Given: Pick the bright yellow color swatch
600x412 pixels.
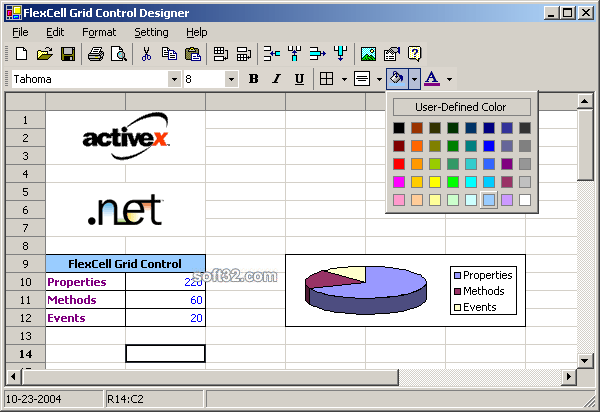Looking at the screenshot, I should 435,182.
